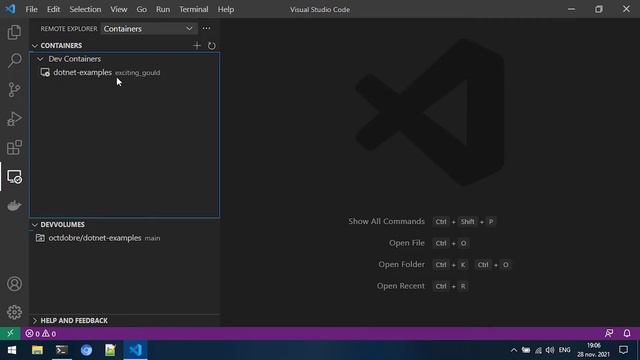
Task: Open the Terminal menu
Action: pyautogui.click(x=193, y=9)
